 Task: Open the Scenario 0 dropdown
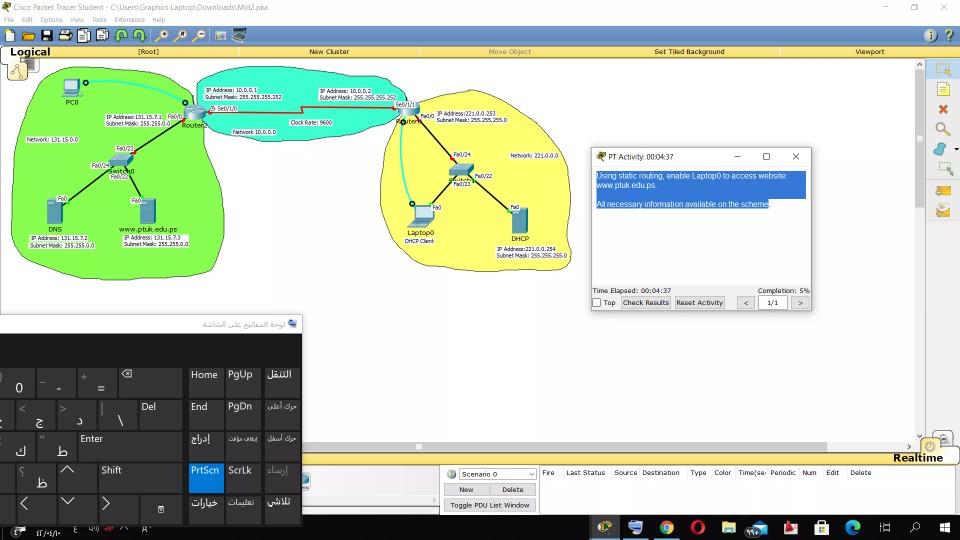click(x=497, y=474)
